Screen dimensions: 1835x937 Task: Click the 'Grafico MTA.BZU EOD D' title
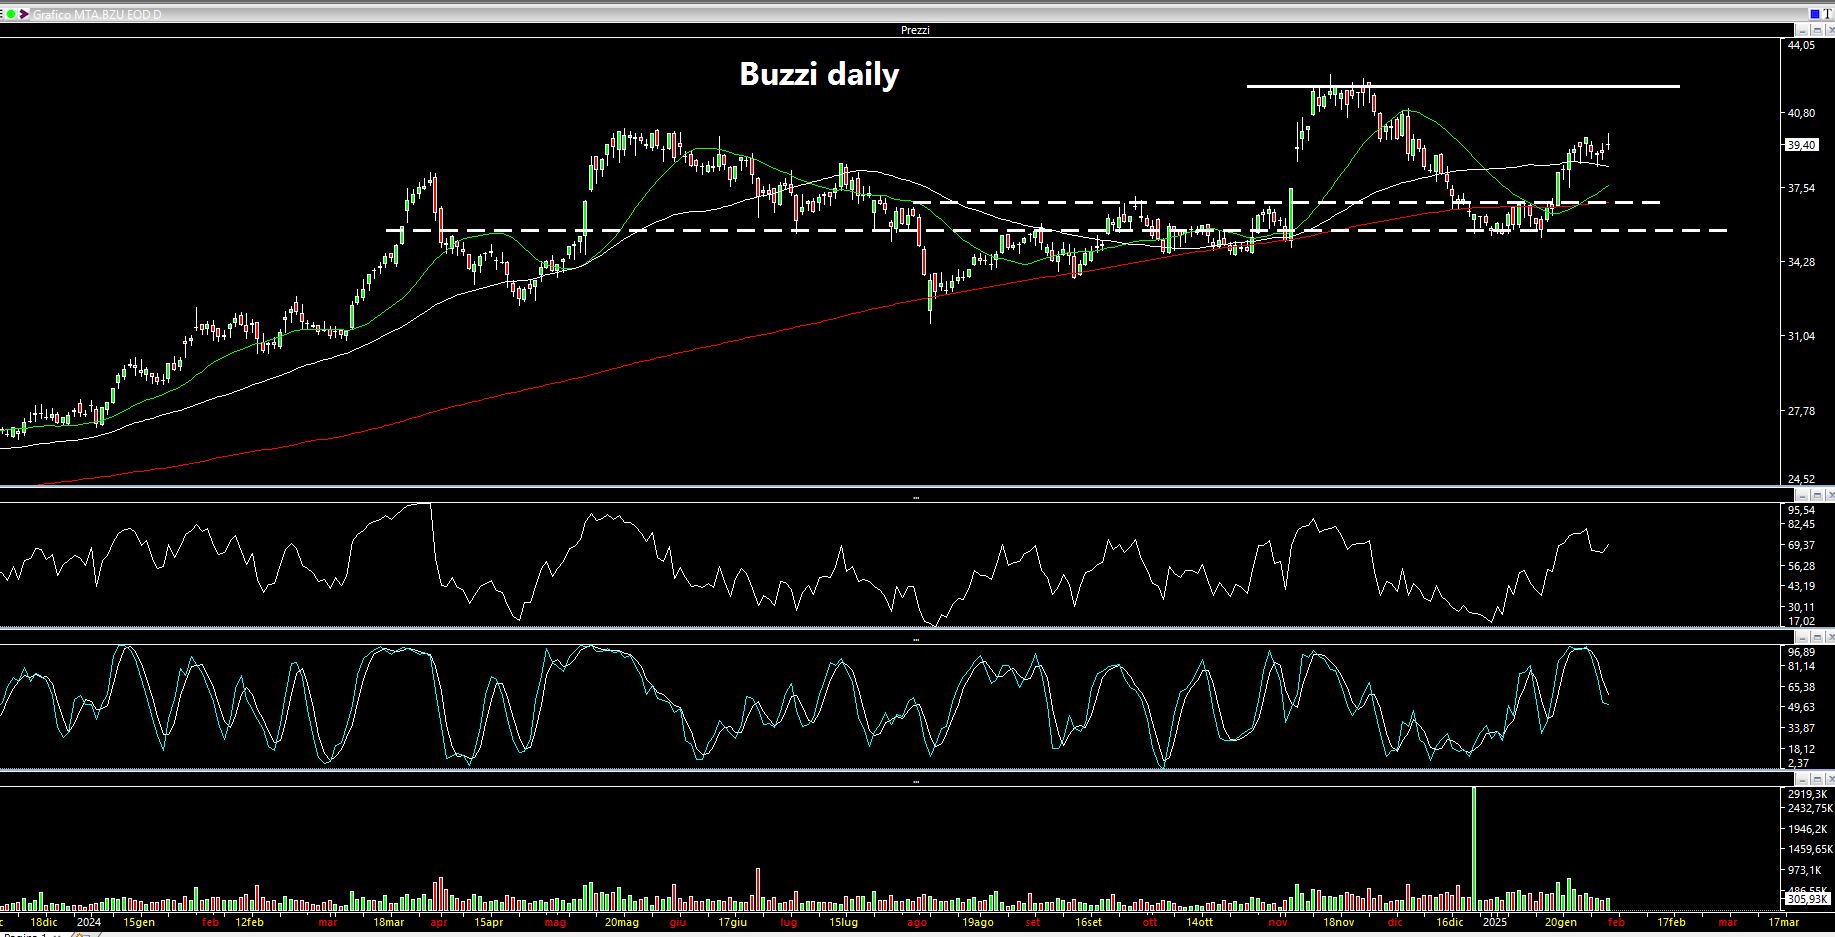pyautogui.click(x=97, y=14)
